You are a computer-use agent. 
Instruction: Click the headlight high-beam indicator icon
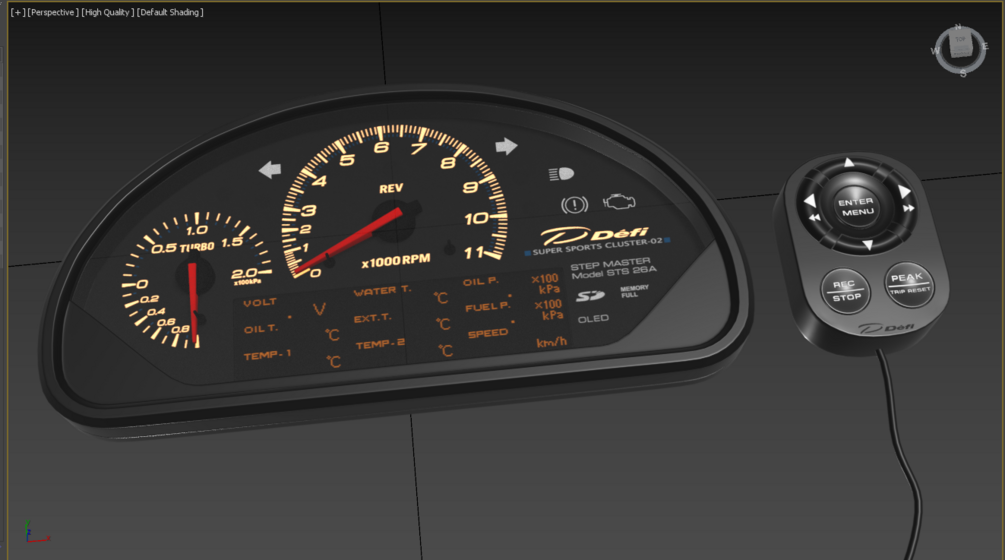[x=561, y=174]
